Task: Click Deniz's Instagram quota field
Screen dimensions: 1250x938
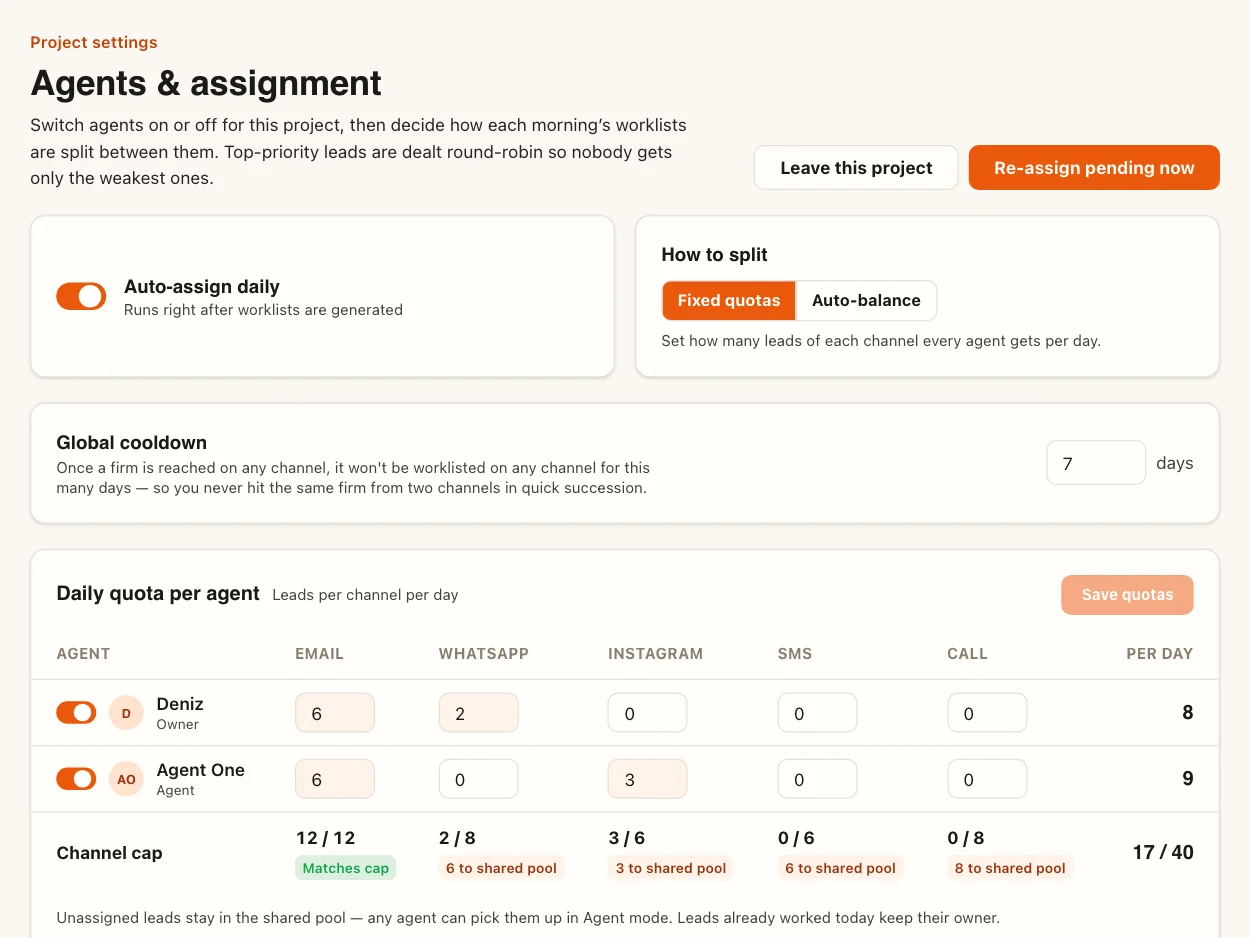Action: (648, 713)
